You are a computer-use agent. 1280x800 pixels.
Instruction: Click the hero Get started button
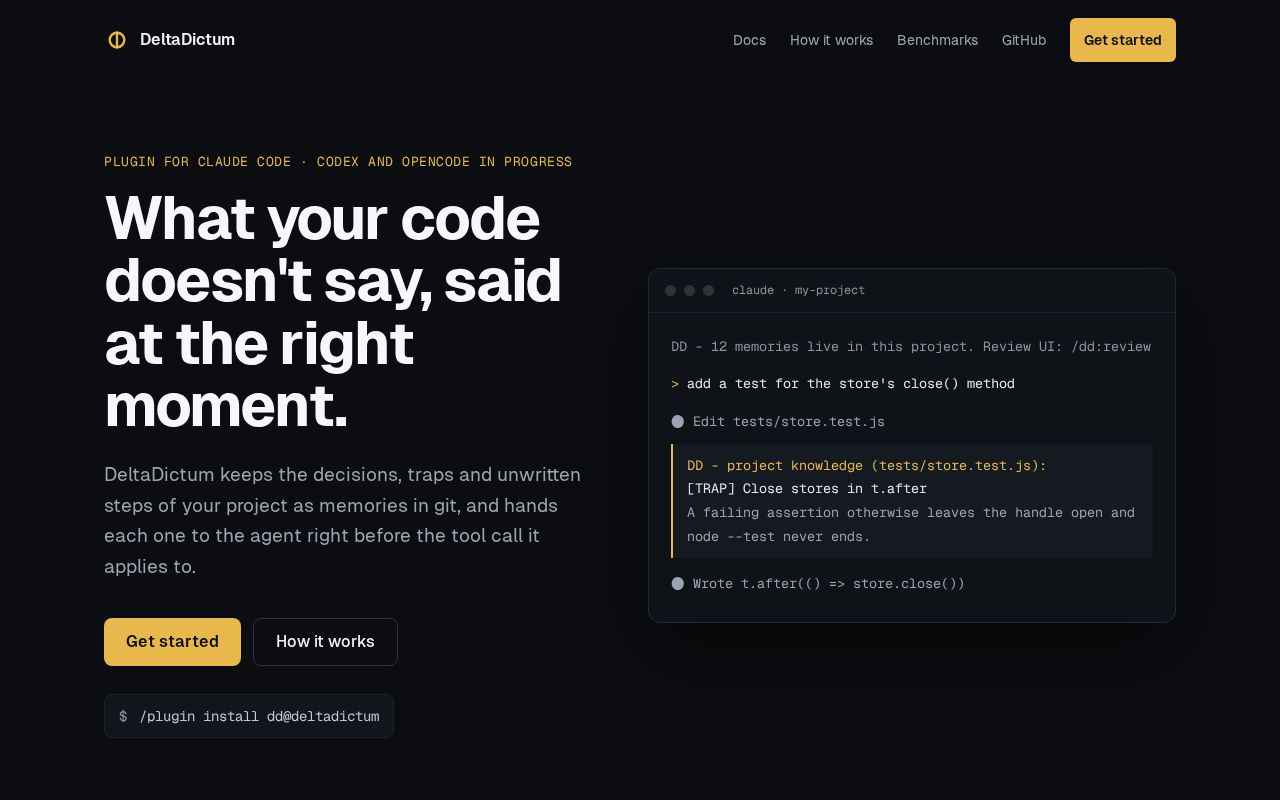(172, 642)
